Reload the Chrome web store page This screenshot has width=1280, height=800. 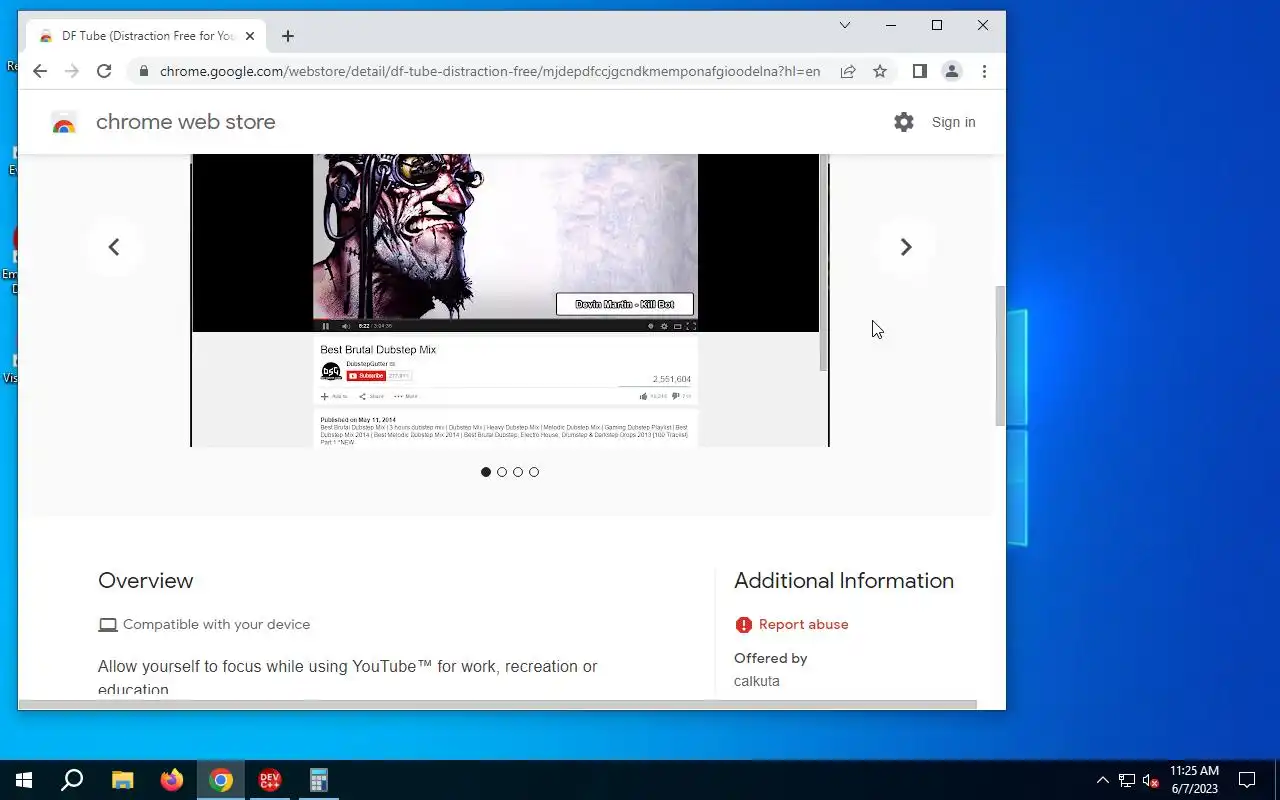tap(104, 71)
